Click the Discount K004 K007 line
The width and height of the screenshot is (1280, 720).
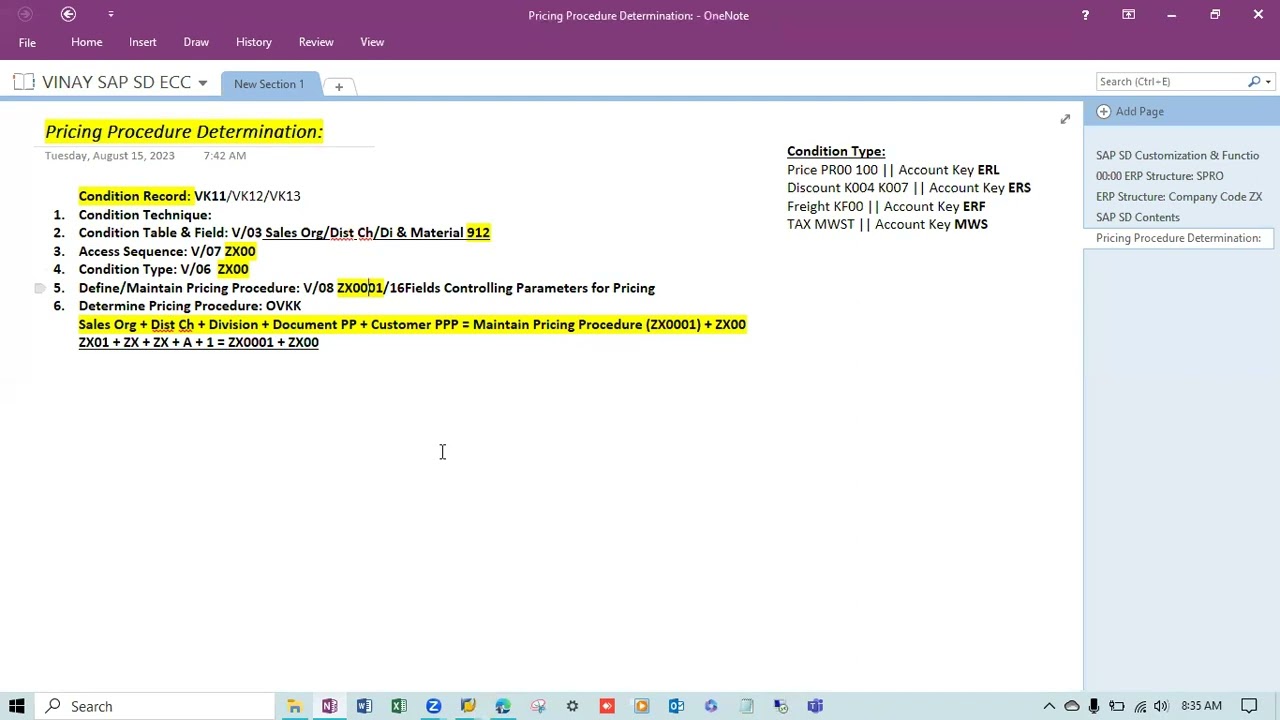pos(909,188)
